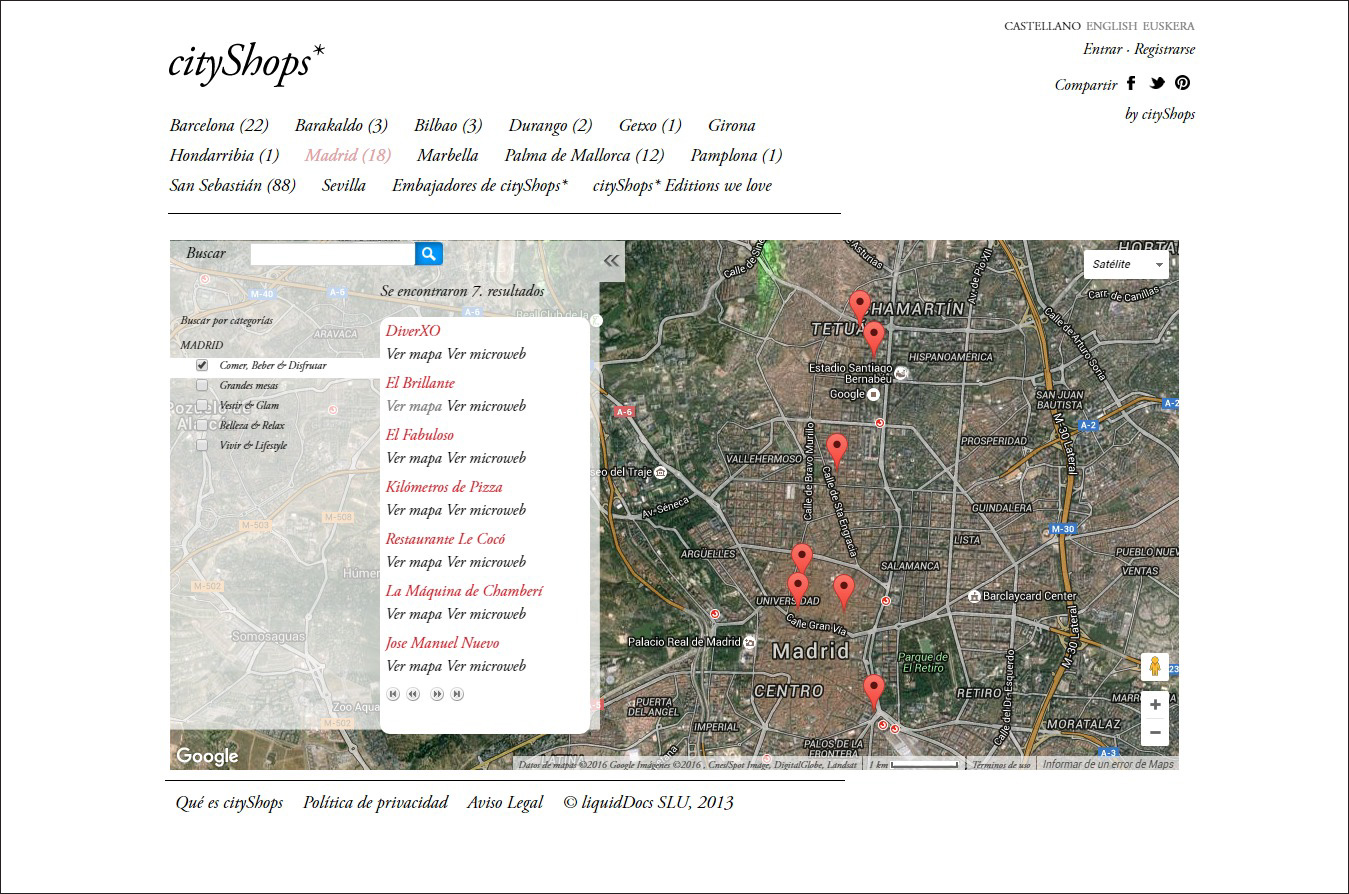Switch language to CASTELLANO
The height and width of the screenshot is (894, 1349).
coord(1042,26)
